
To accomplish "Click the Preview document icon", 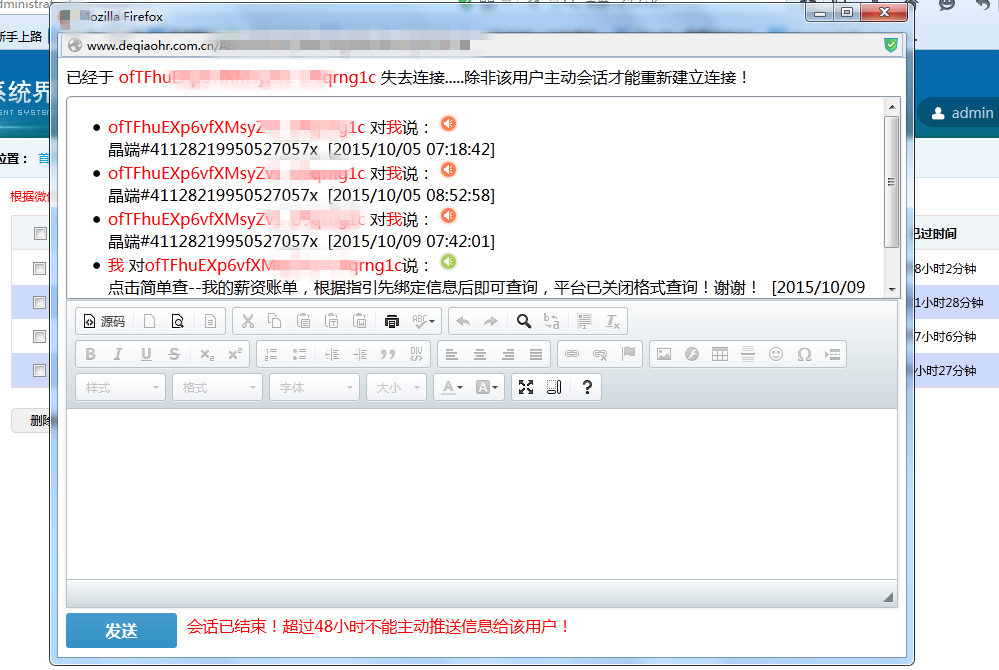I will 178,322.
